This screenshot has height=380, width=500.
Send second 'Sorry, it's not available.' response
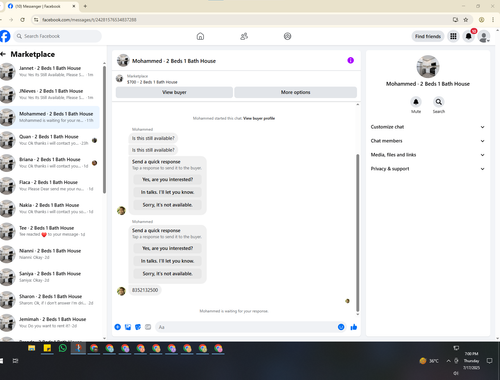pyautogui.click(x=167, y=274)
